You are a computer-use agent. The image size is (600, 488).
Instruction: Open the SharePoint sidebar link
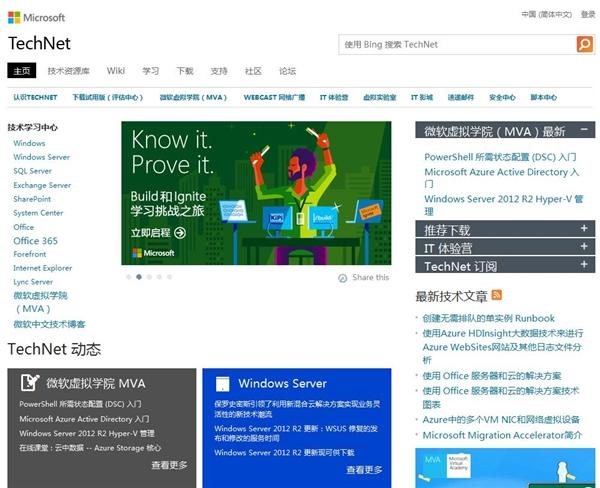(32, 199)
